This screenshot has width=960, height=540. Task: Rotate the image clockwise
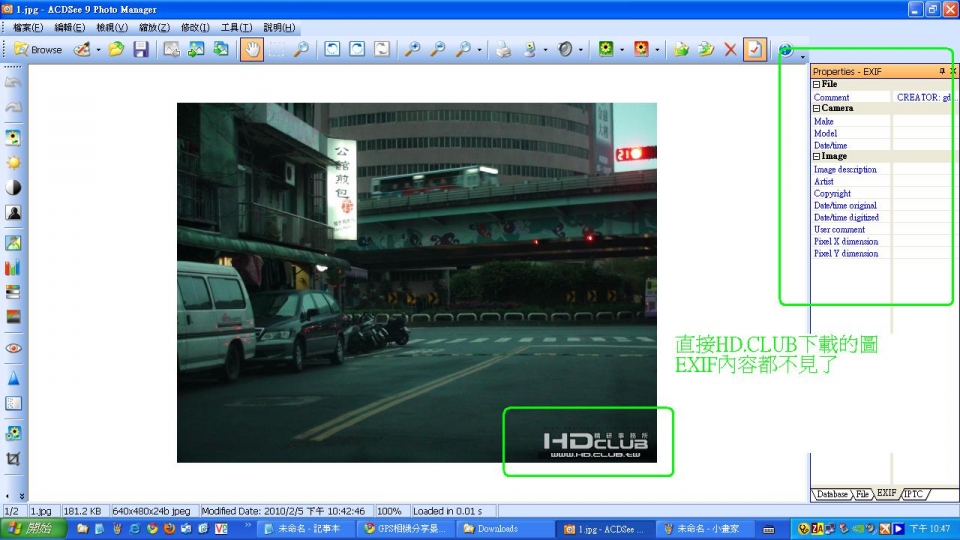(x=357, y=50)
